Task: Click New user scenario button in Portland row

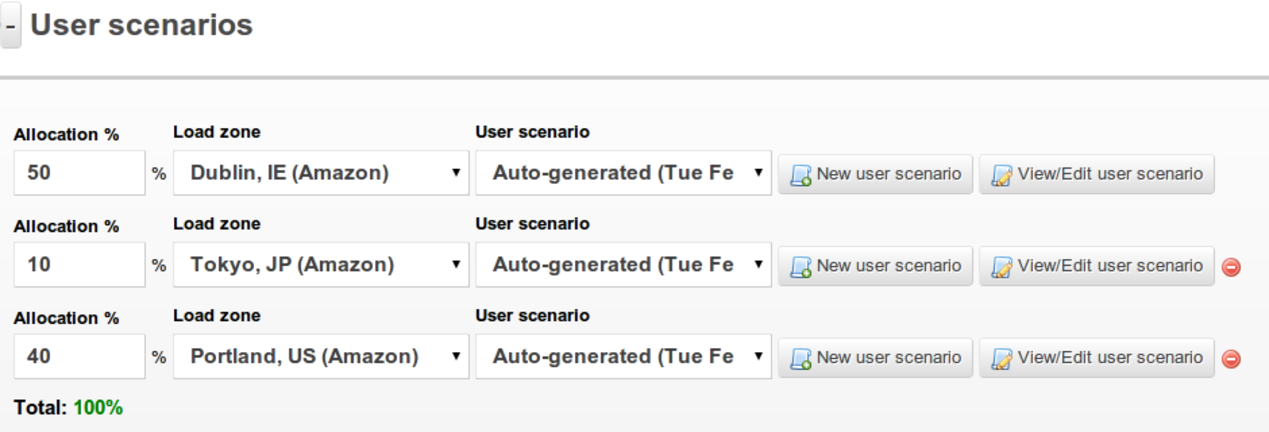Action: pos(875,358)
